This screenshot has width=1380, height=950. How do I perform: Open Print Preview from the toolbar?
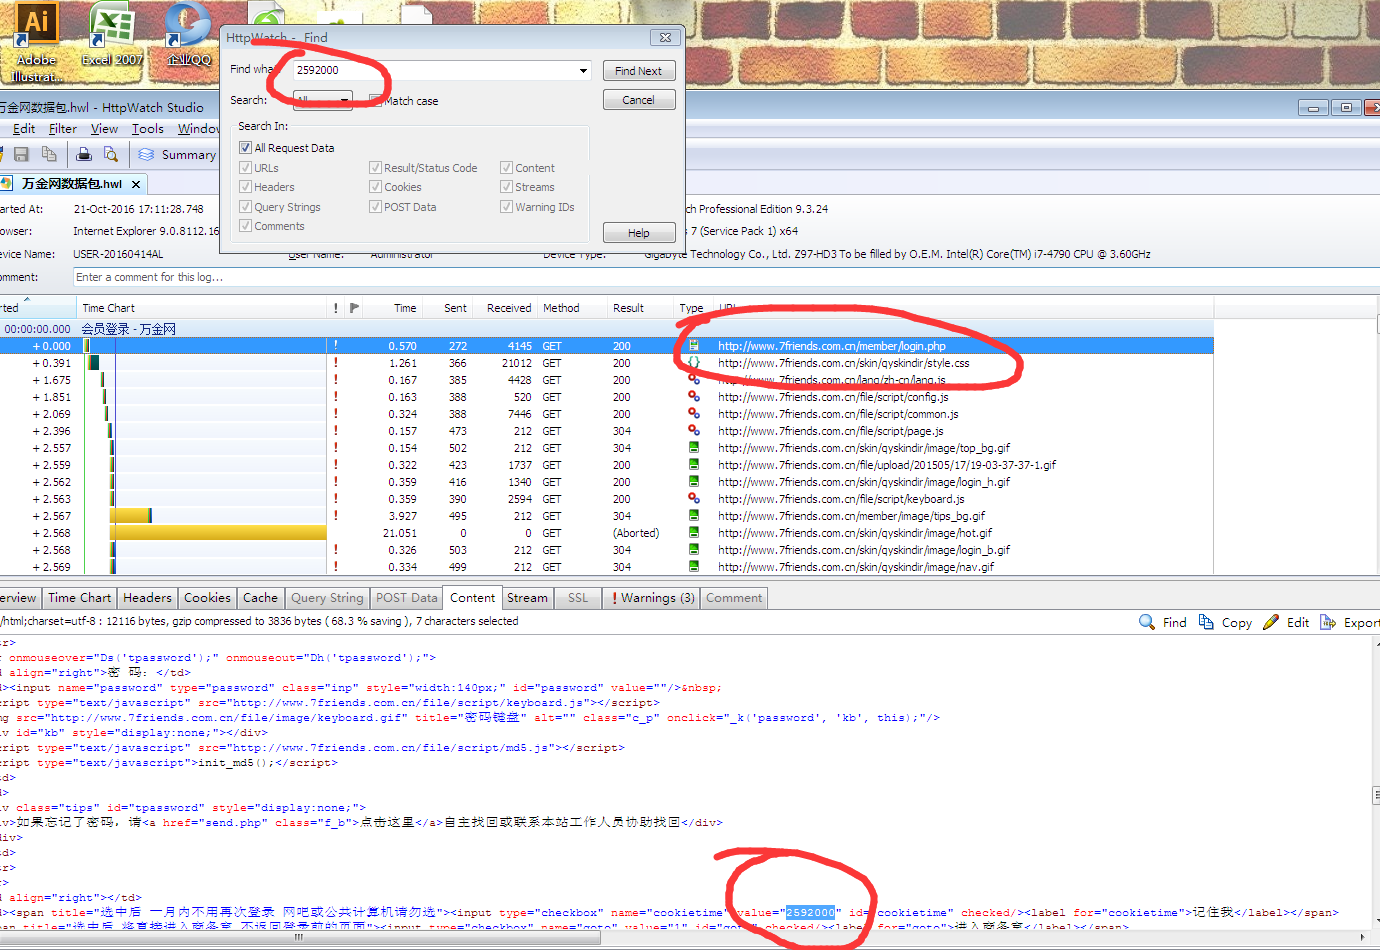coord(111,155)
